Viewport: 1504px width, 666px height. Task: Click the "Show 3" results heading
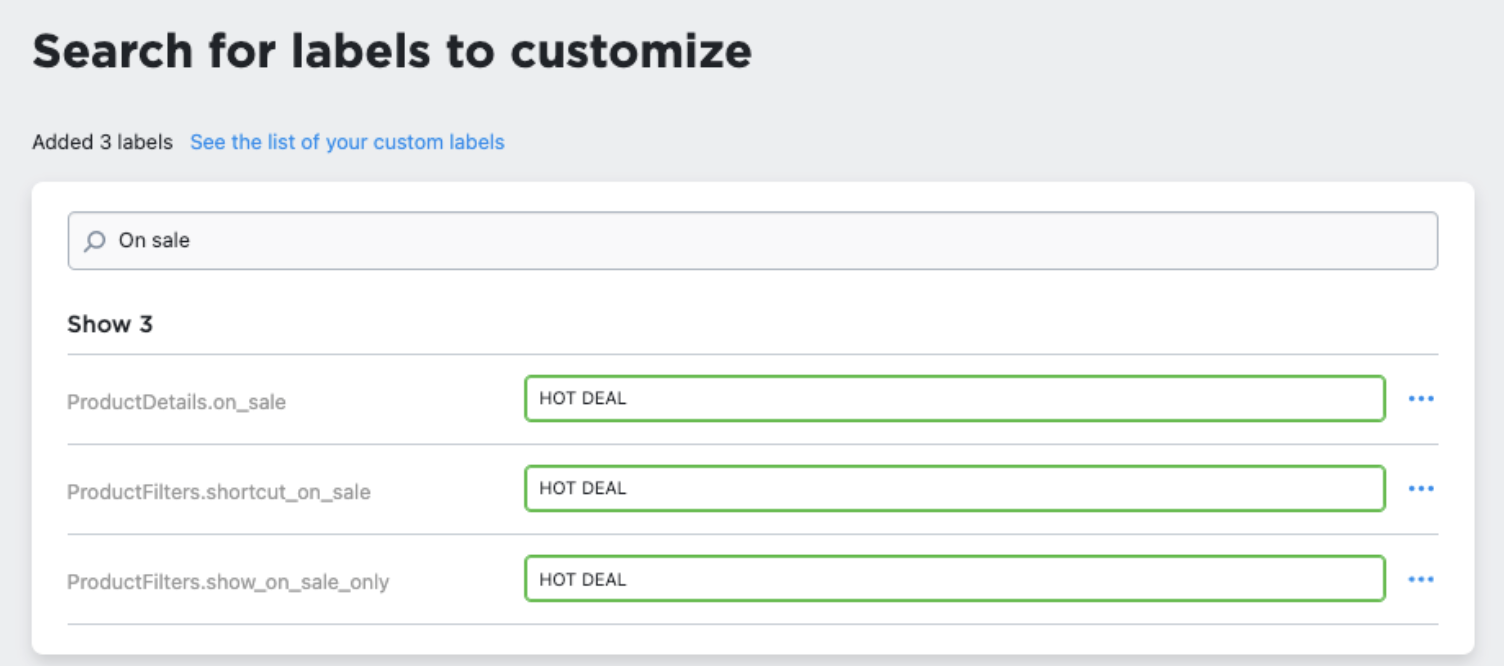point(109,324)
